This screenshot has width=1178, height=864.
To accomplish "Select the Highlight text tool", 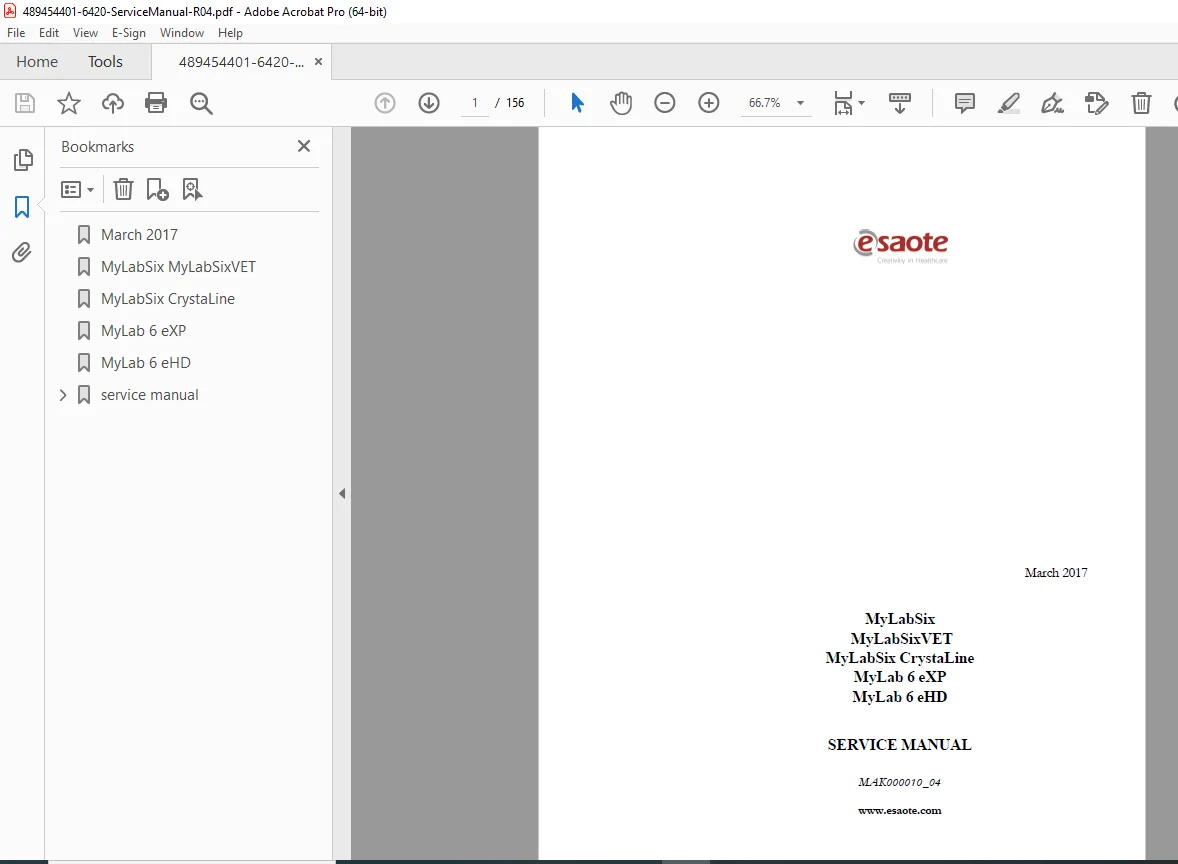I will pos(1008,103).
